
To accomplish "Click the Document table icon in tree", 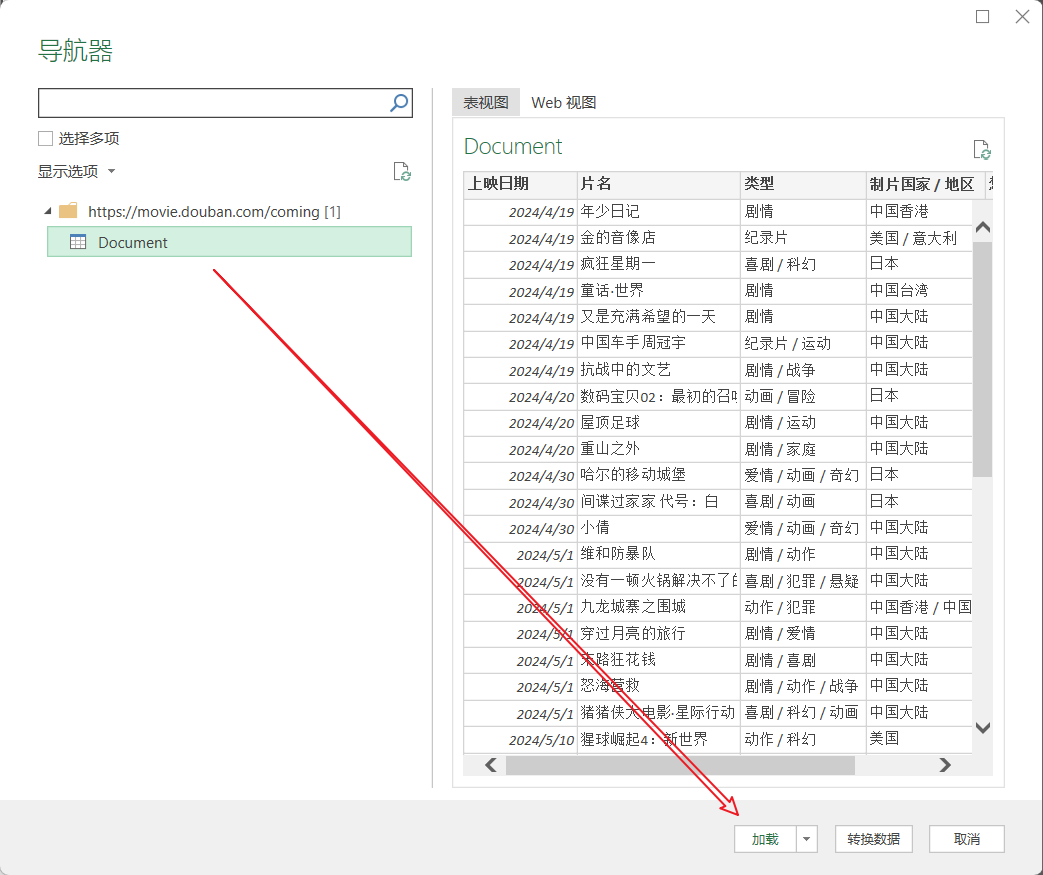I will coord(77,242).
